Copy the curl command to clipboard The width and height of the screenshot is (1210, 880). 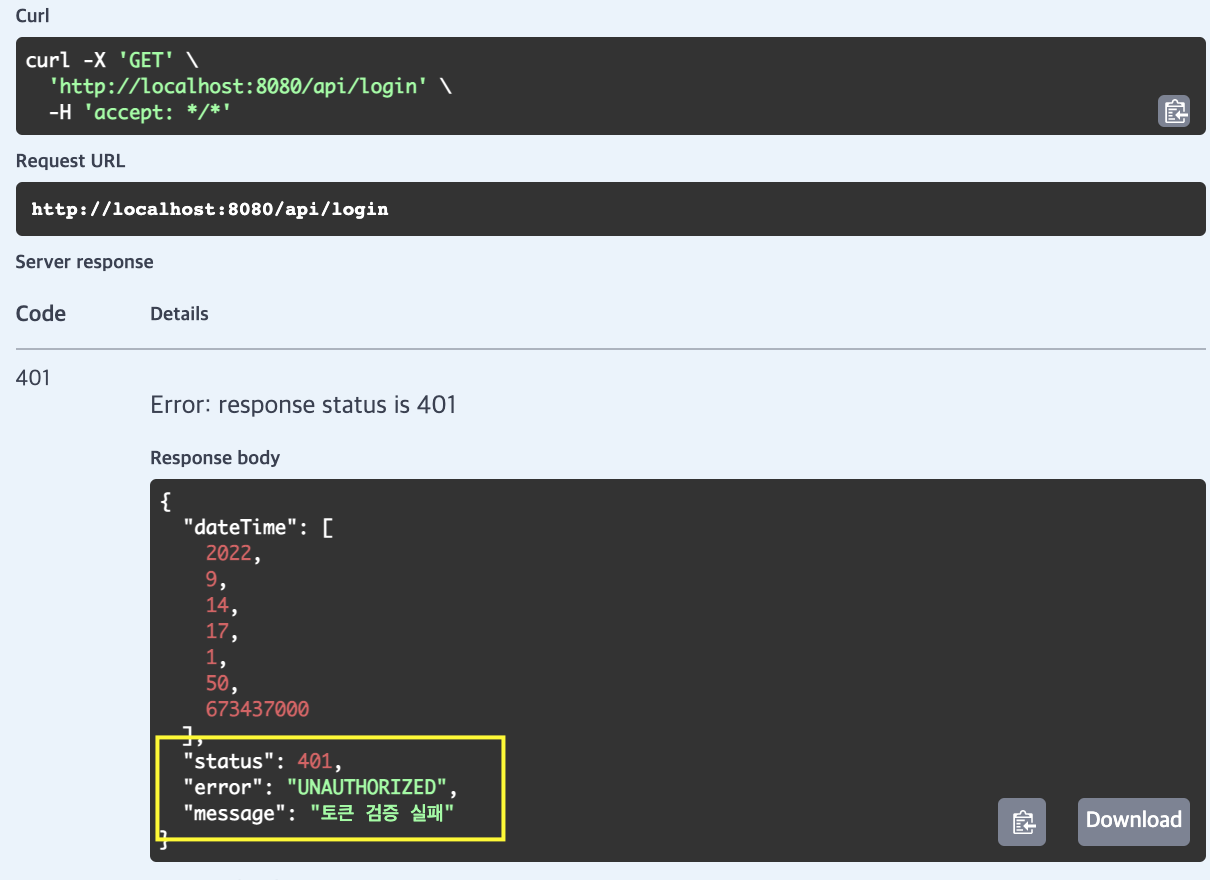coord(1174,111)
